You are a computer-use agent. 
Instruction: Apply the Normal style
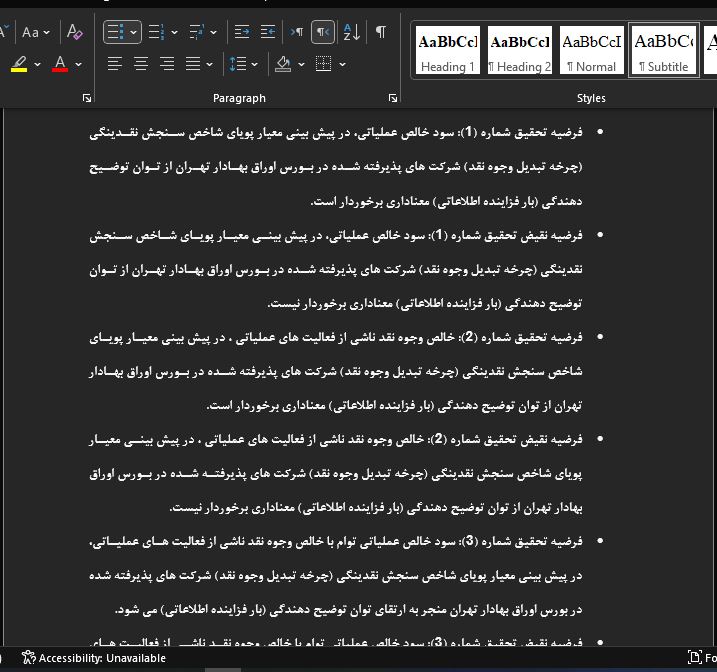(x=591, y=50)
